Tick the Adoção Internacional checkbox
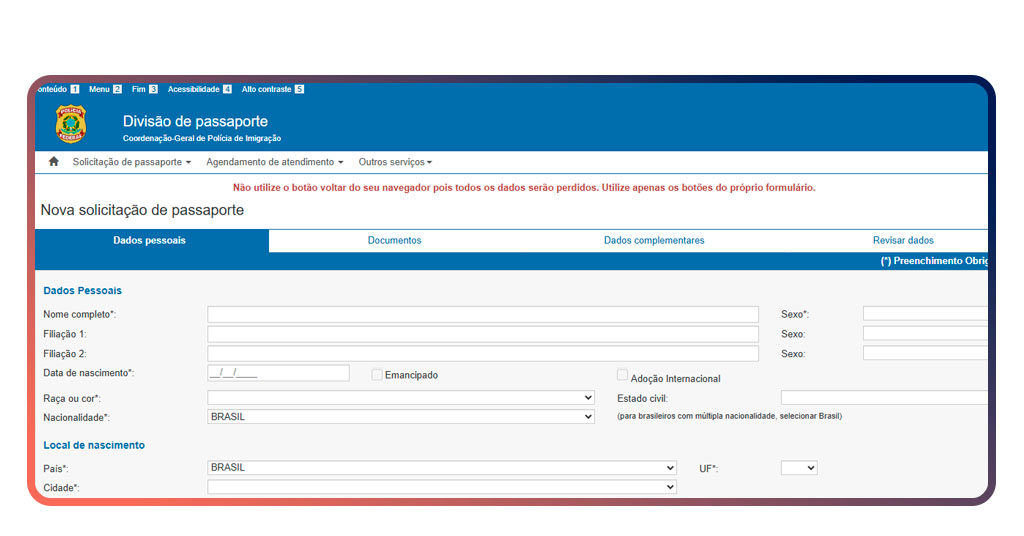Screen dimensions: 1024x536 622,375
